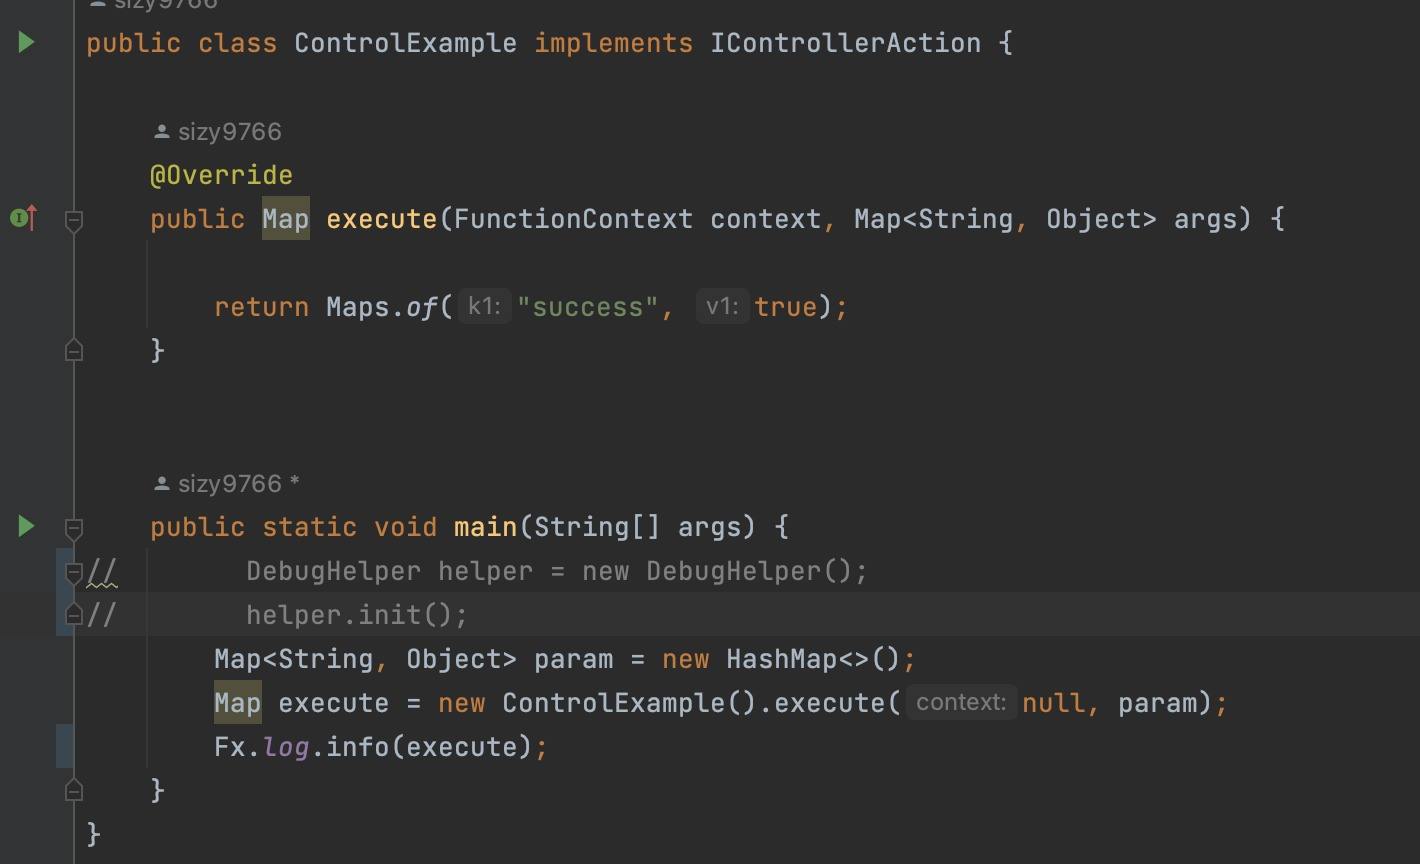Screen dimensions: 1420x864
Task: Click the context: parameter inlay hint
Action: 961,703
